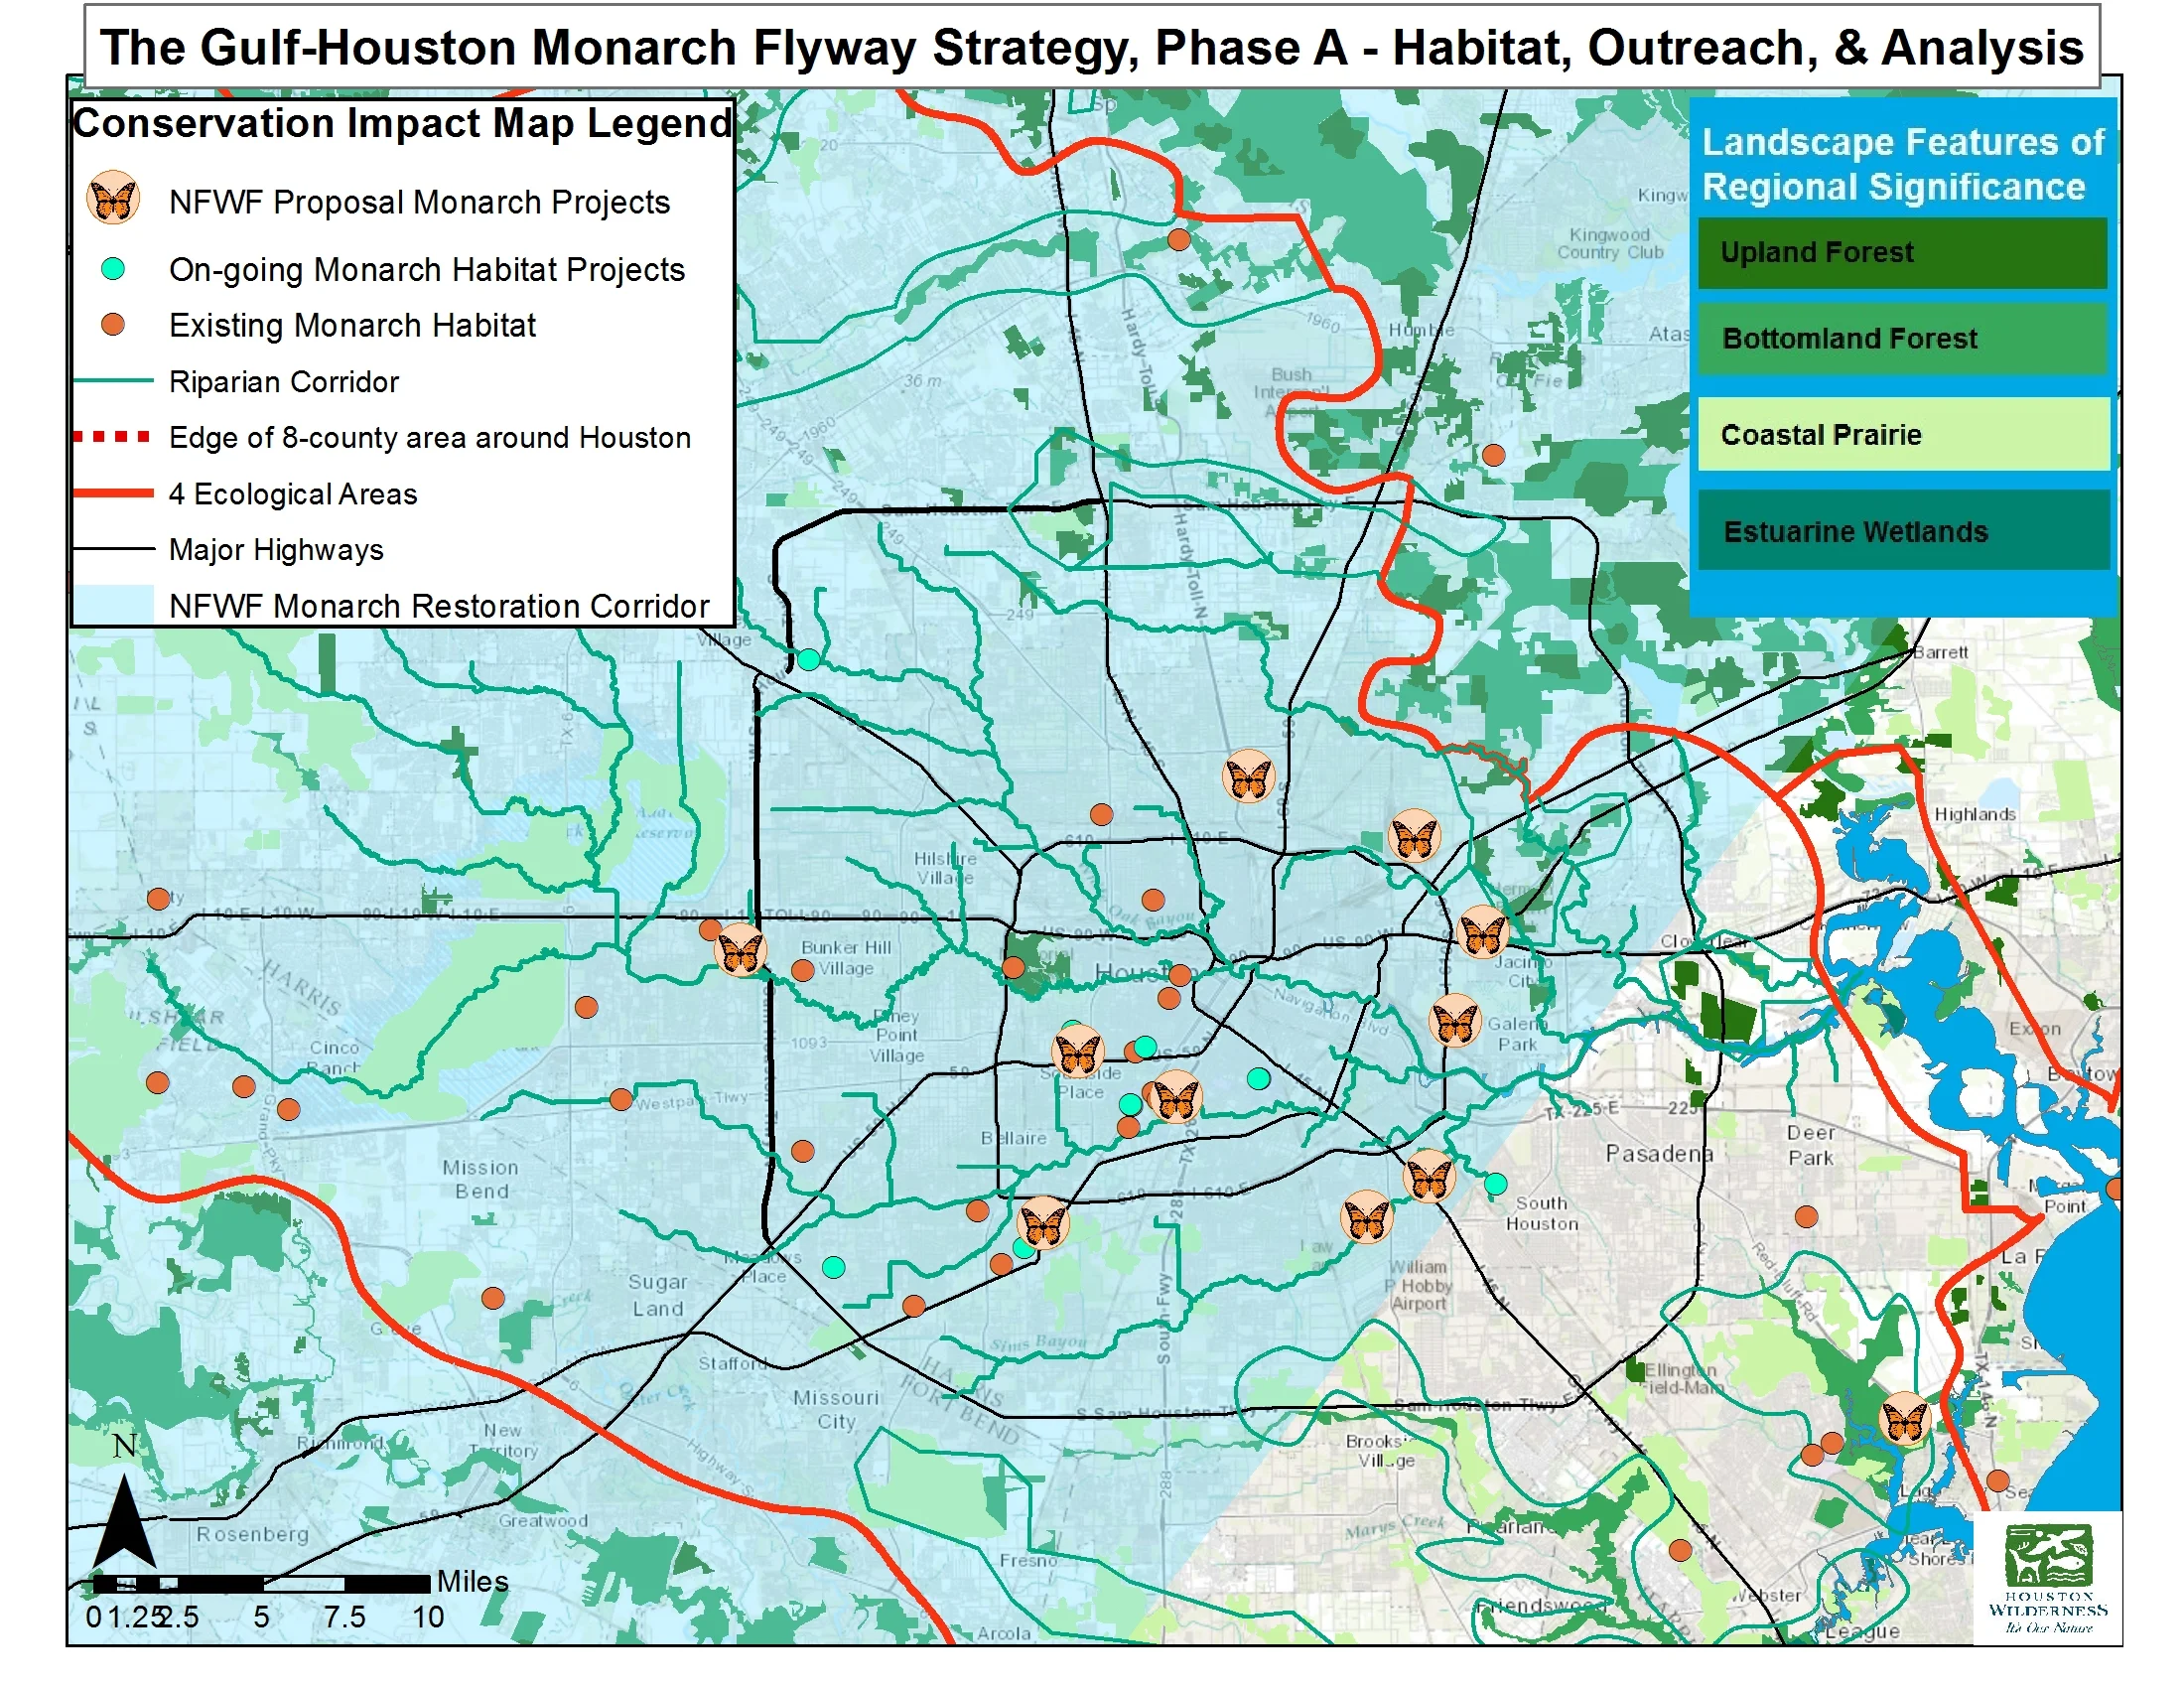Click the Hilshire Village label
Image resolution: width=2184 pixels, height=1688 pixels.
pyautogui.click(x=944, y=867)
